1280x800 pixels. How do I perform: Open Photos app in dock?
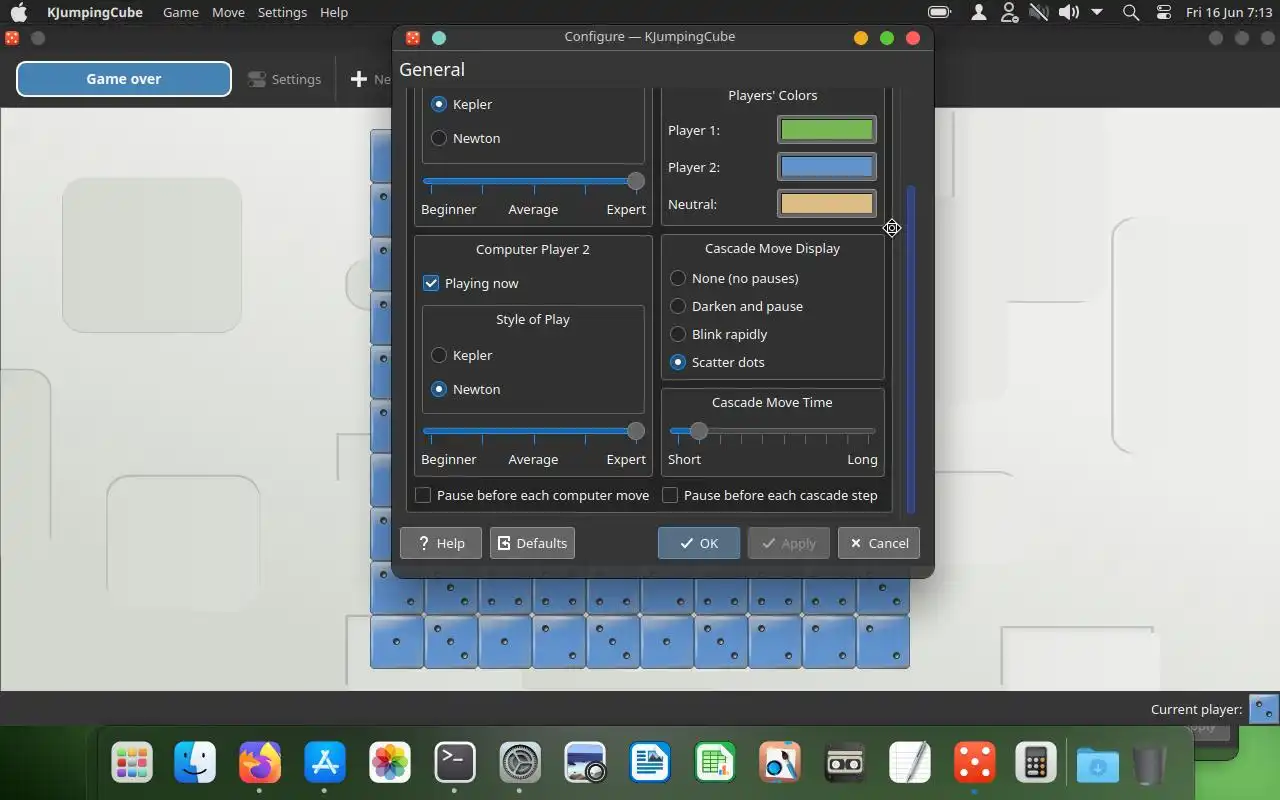390,763
